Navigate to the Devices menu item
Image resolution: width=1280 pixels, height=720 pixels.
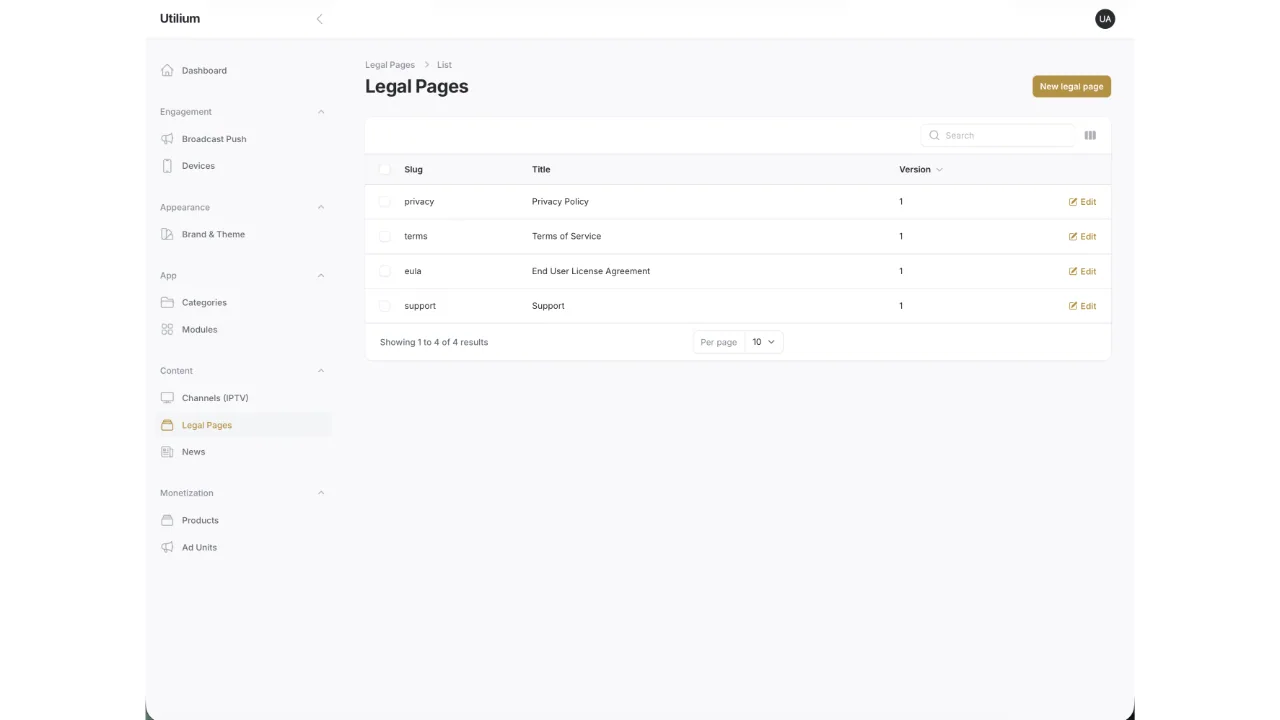click(x=243, y=166)
